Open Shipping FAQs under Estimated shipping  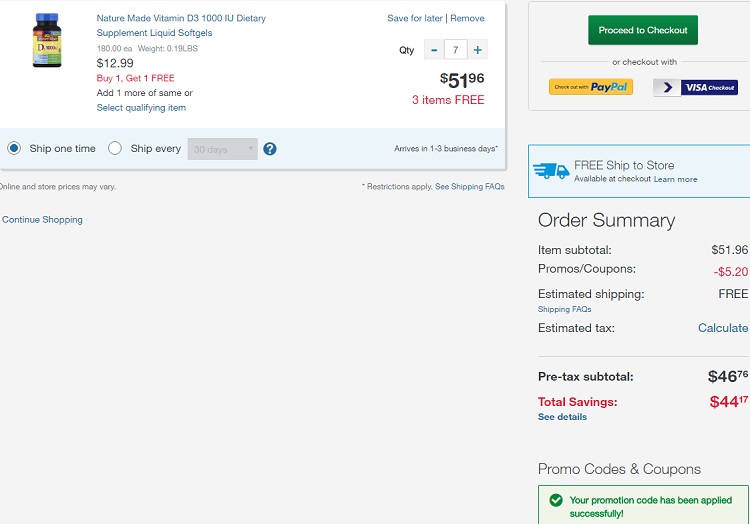(564, 309)
